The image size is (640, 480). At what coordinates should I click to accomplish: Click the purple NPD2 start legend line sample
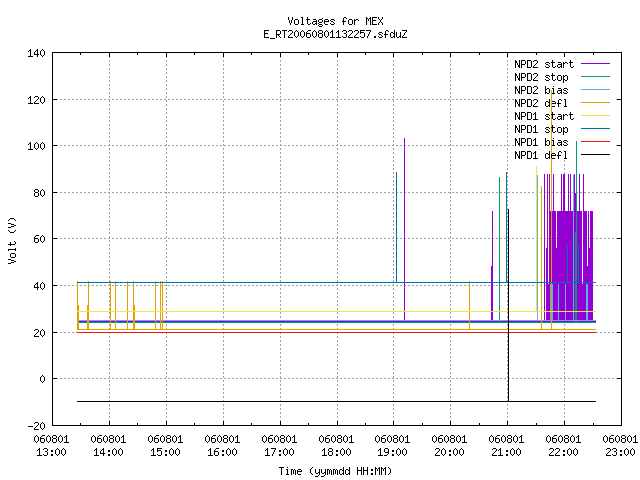tap(595, 64)
